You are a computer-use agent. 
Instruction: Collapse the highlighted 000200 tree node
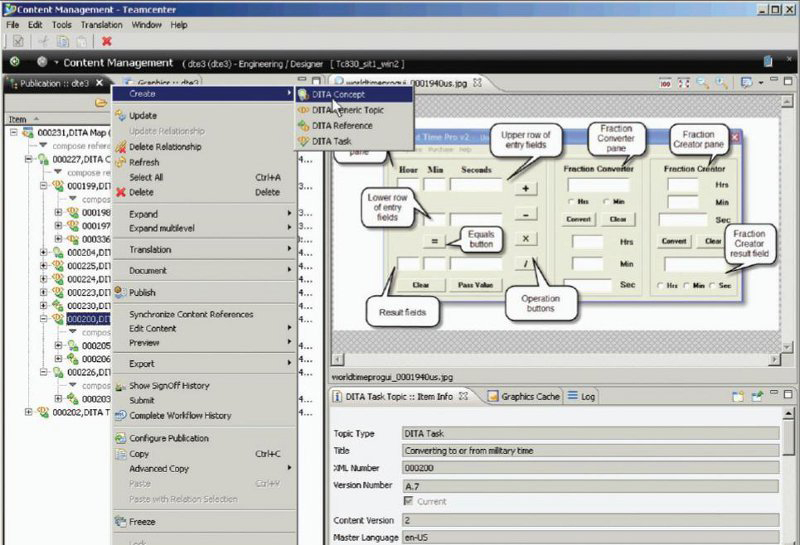tap(43, 319)
